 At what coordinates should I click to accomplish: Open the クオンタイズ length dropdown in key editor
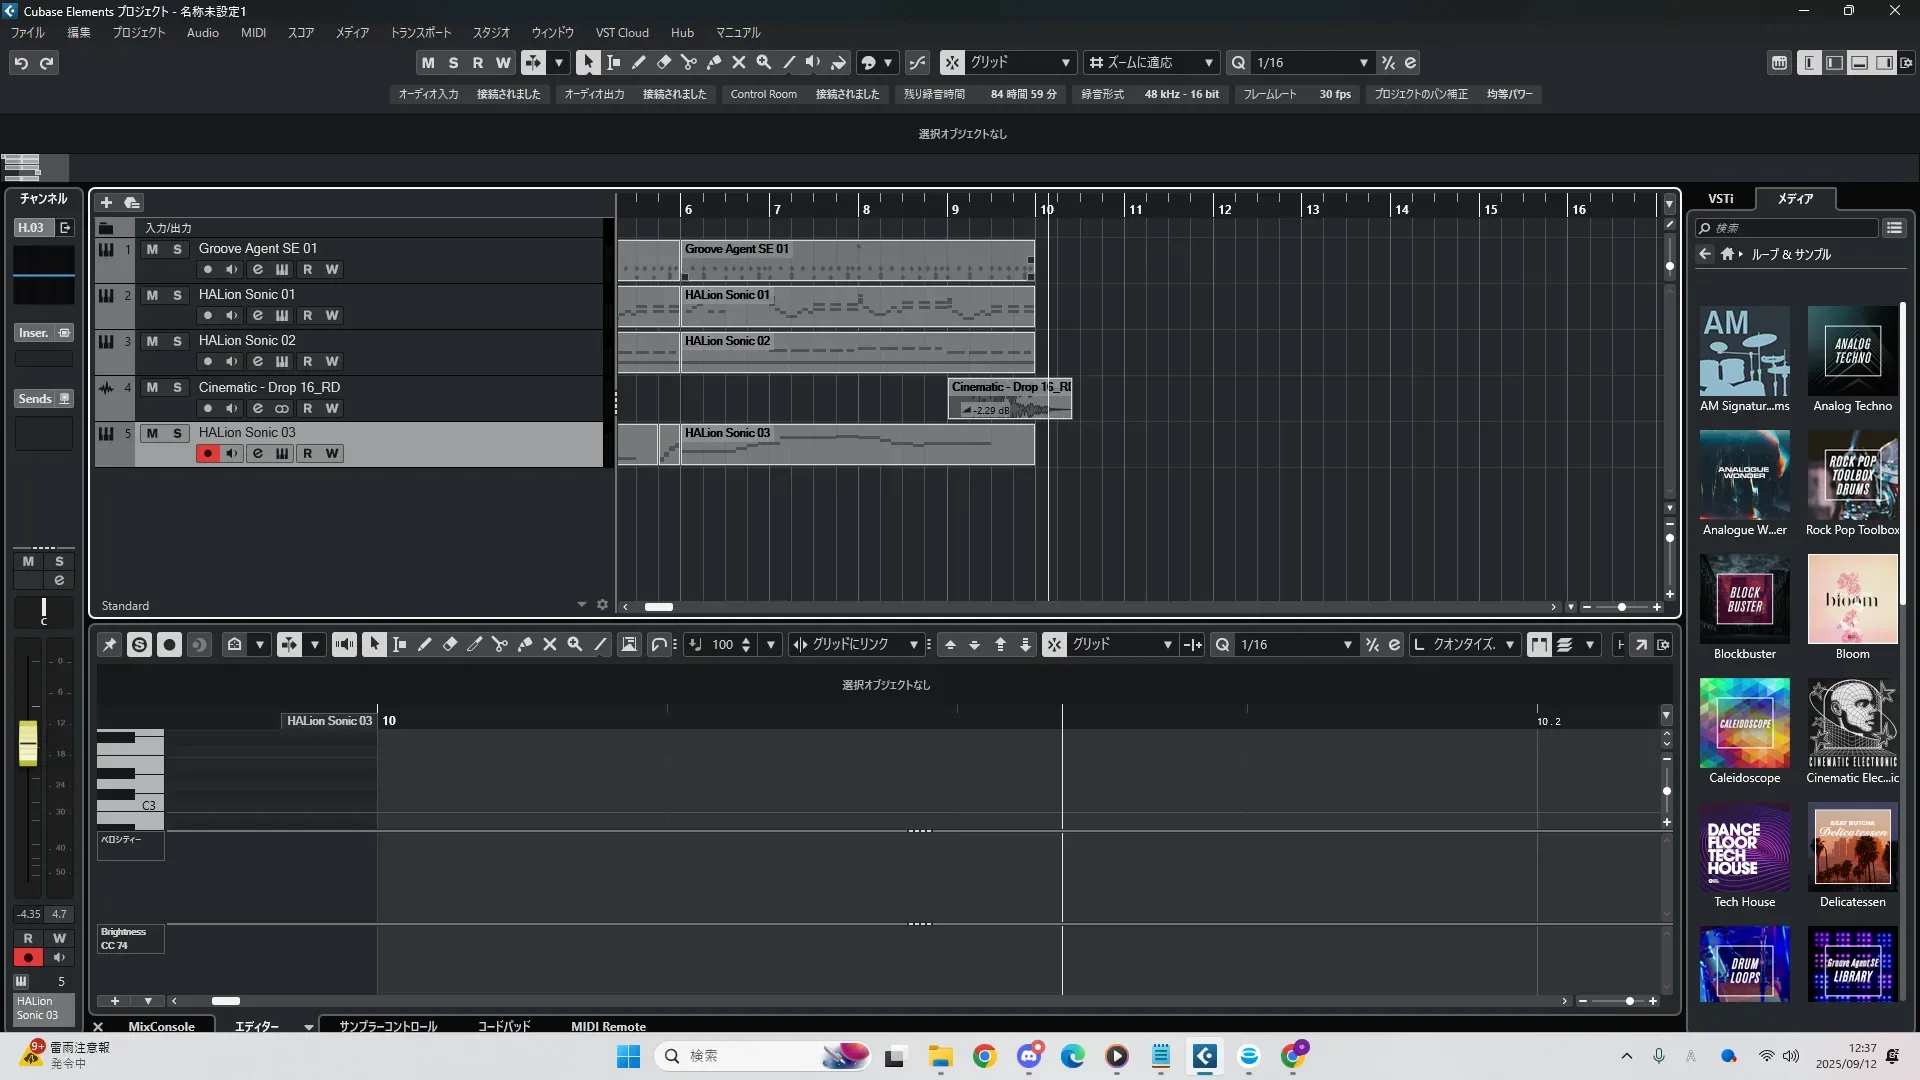(1510, 644)
